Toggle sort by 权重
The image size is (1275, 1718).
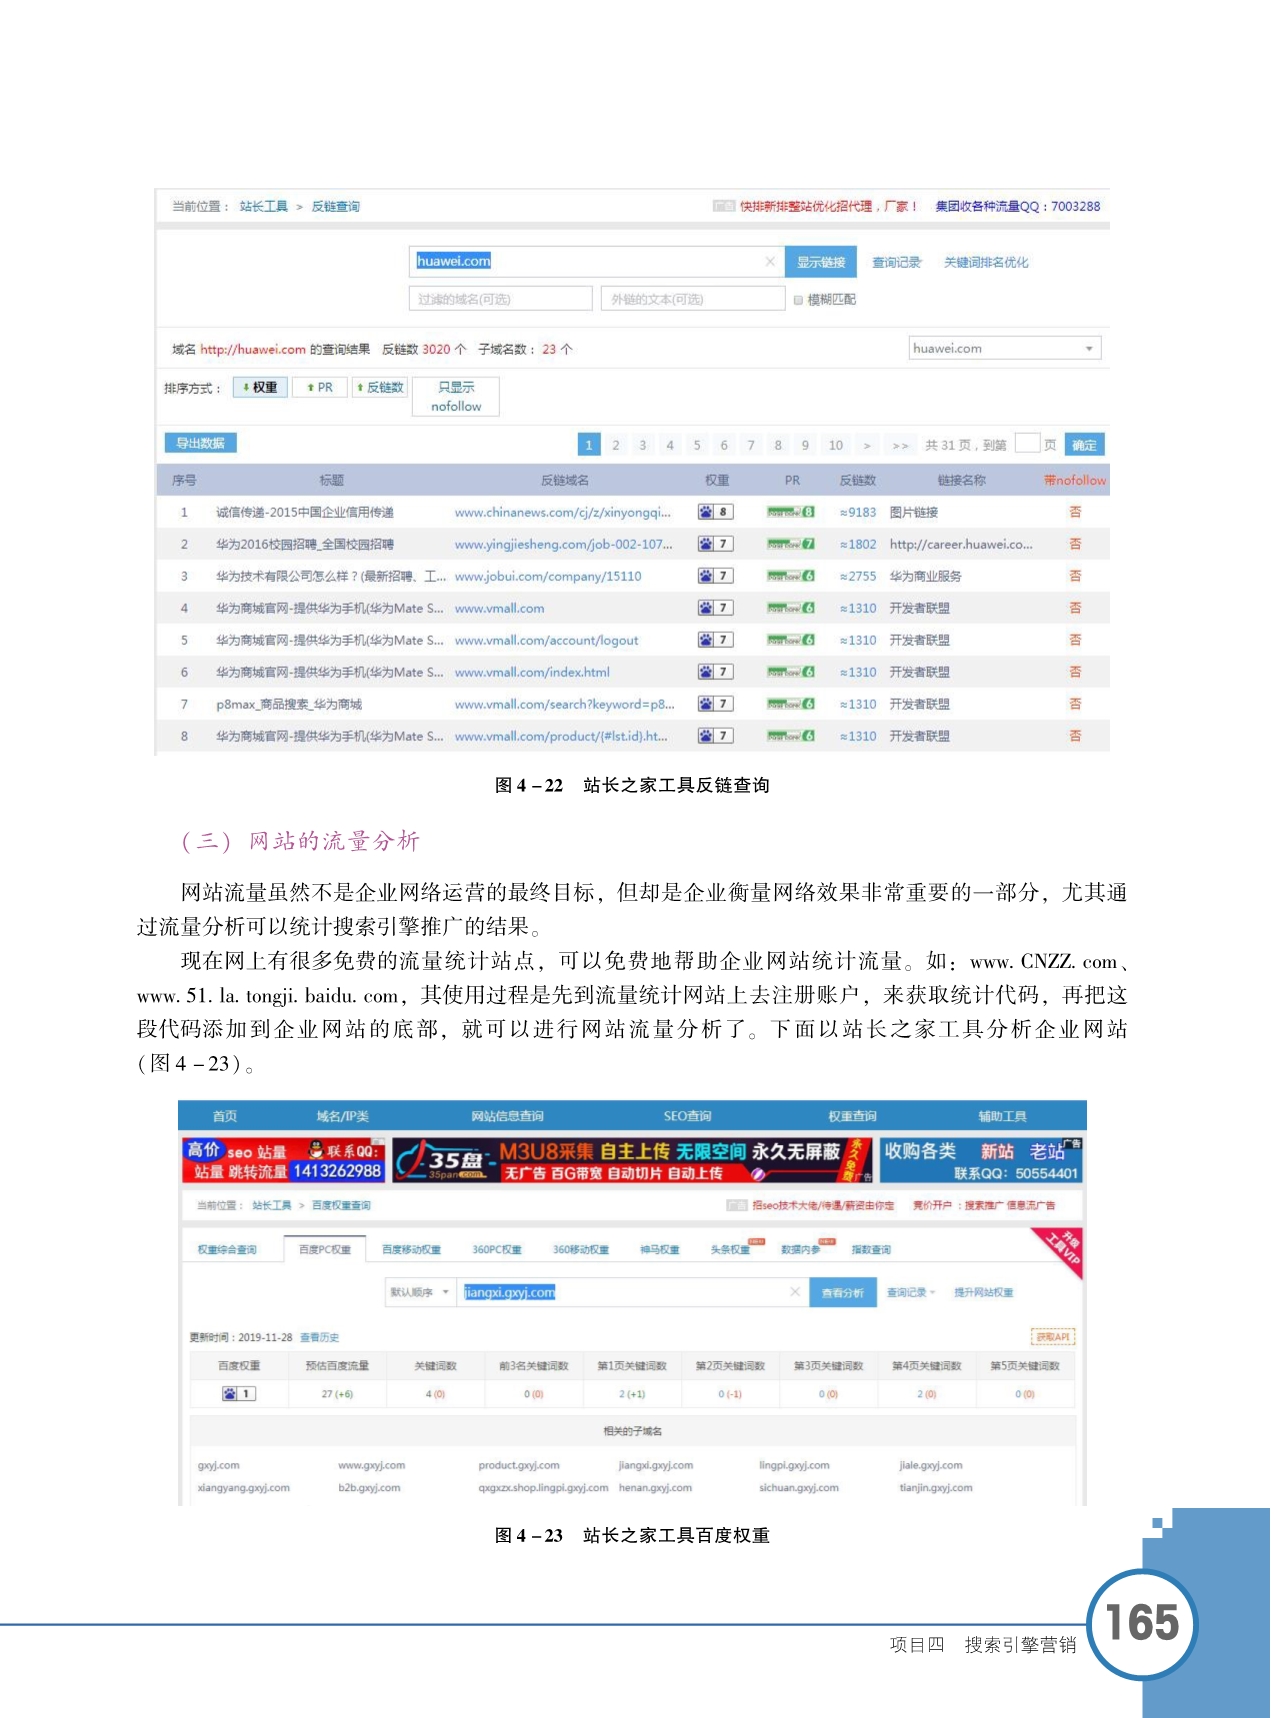(x=260, y=387)
